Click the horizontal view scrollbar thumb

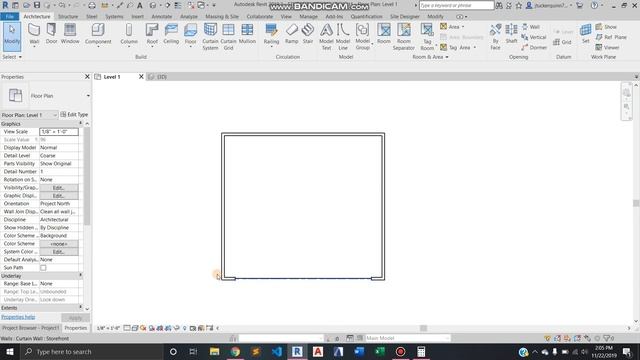pos(423,328)
